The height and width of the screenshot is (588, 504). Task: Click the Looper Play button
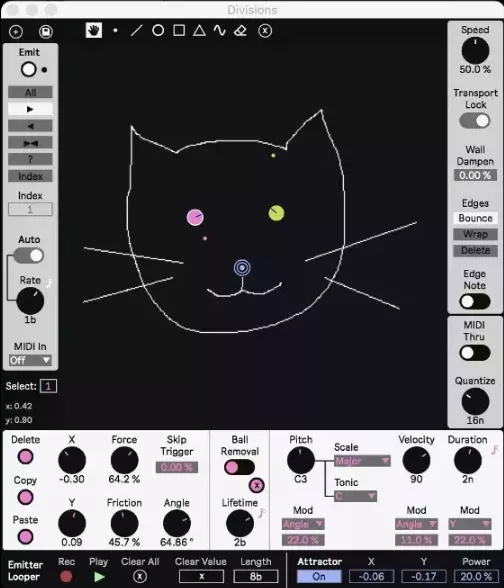(x=99, y=577)
